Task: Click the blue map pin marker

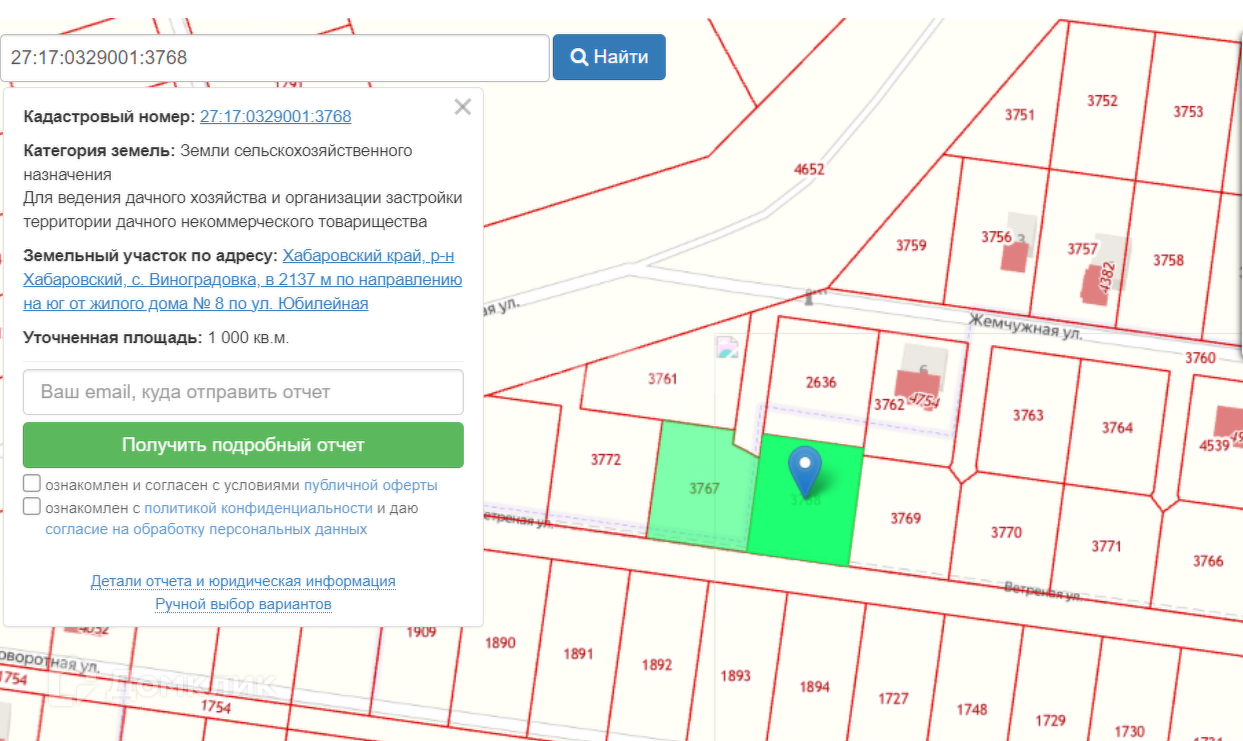Action: pyautogui.click(x=804, y=468)
